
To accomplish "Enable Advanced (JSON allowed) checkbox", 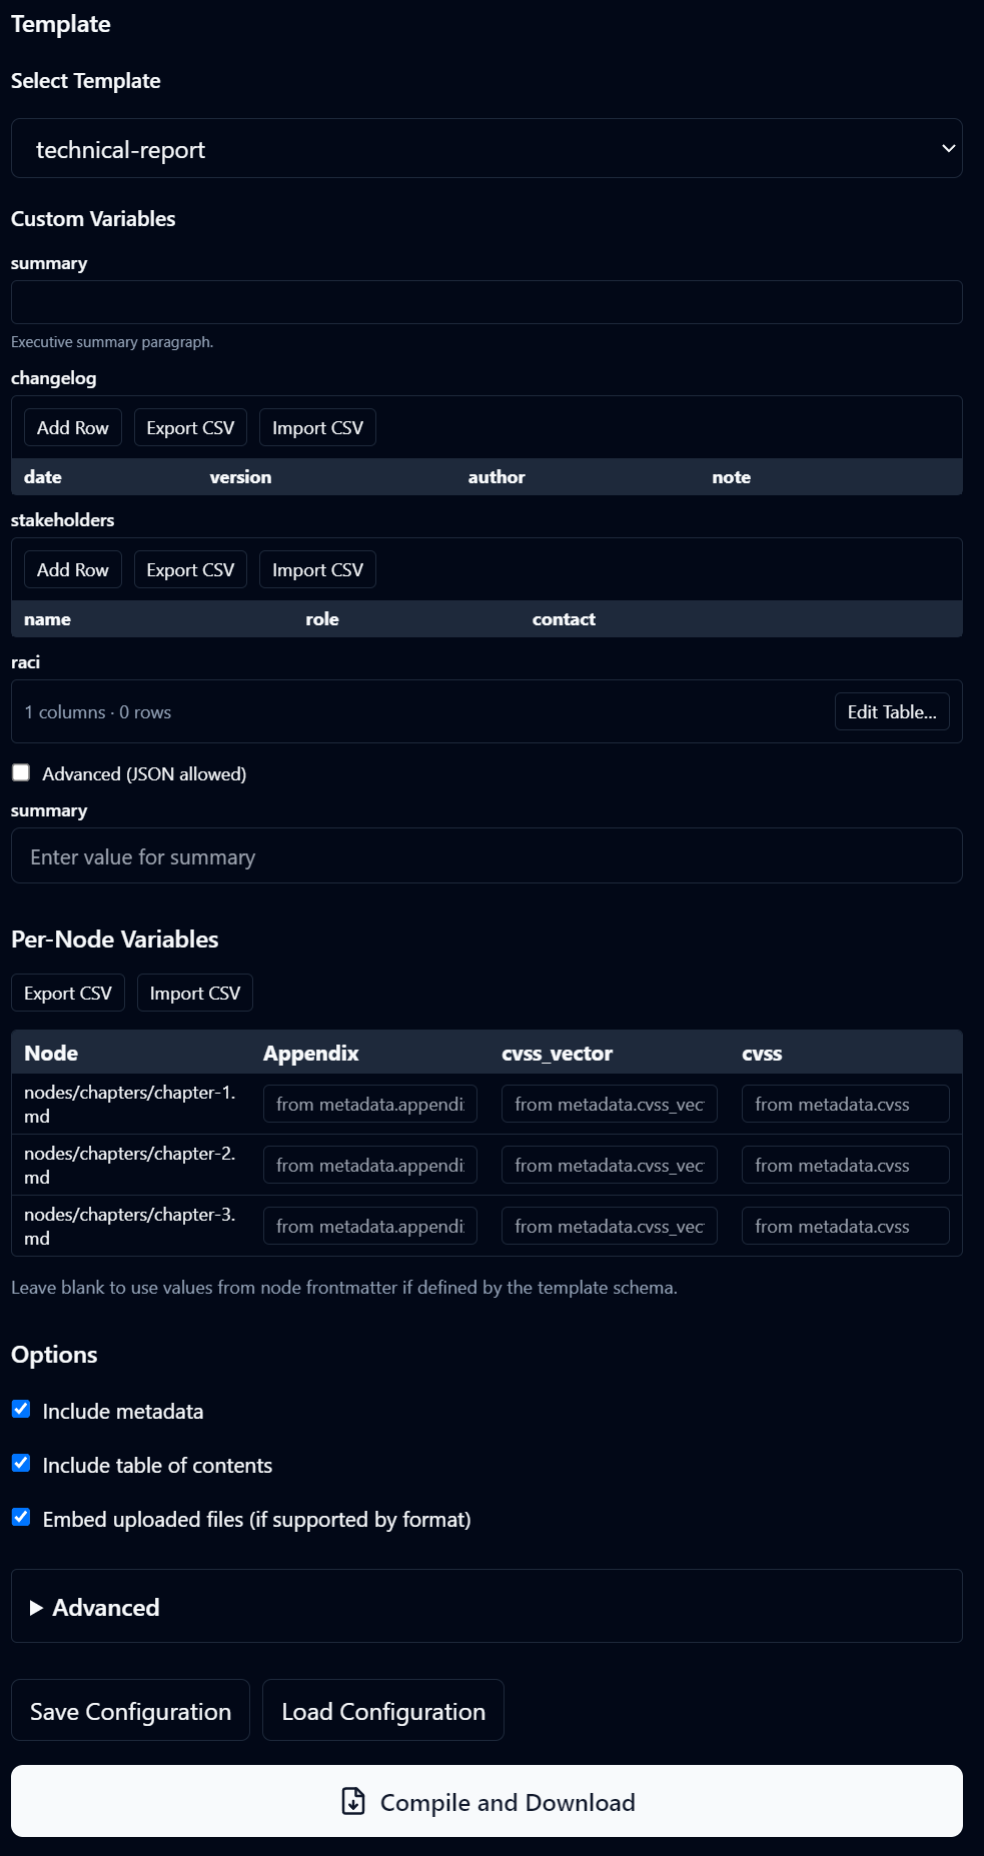I will tap(21, 773).
